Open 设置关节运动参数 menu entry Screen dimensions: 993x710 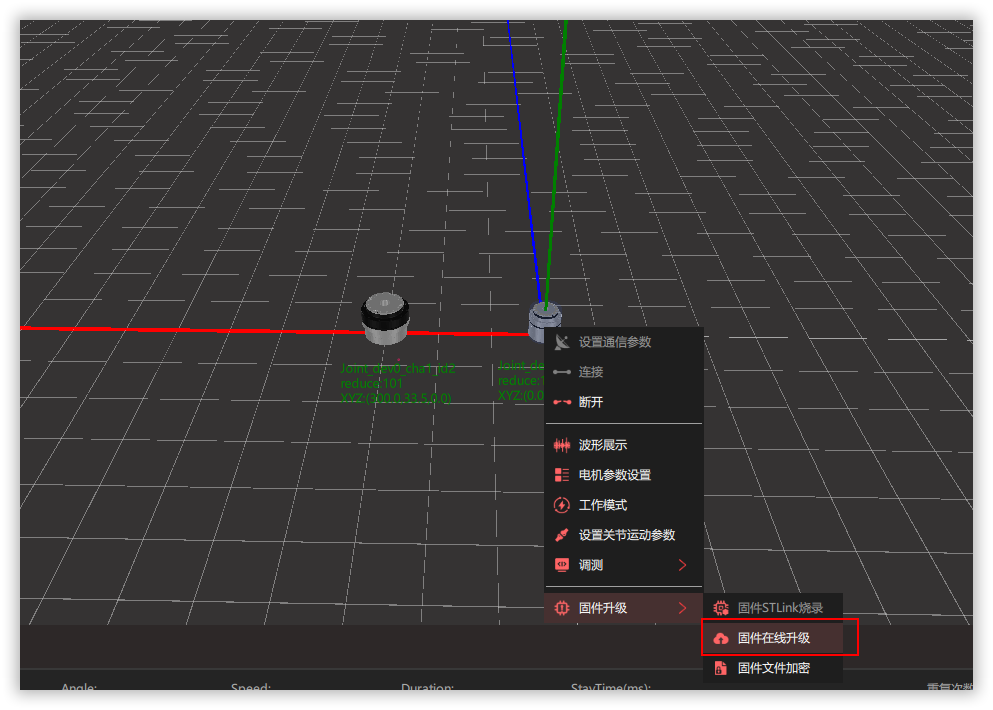click(x=624, y=535)
